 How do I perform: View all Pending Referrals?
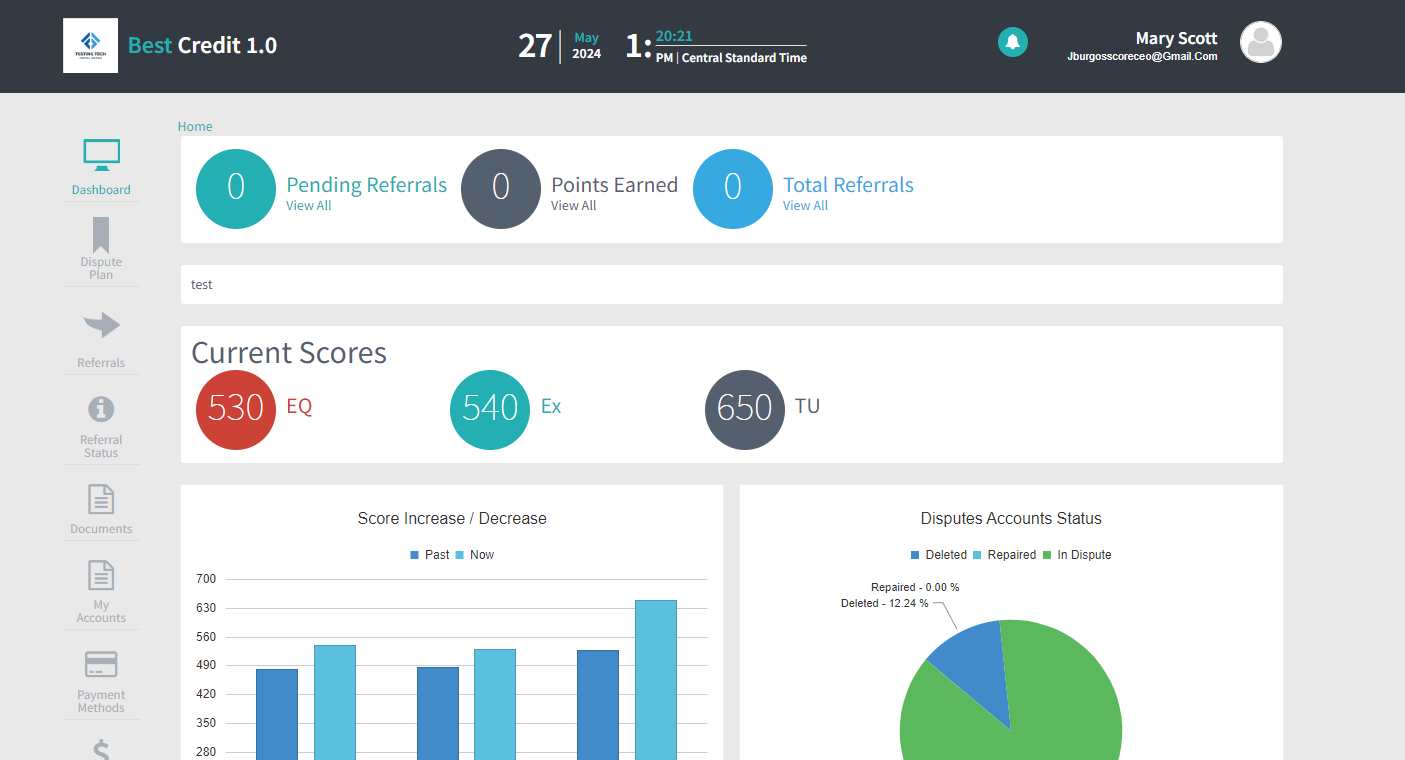309,205
